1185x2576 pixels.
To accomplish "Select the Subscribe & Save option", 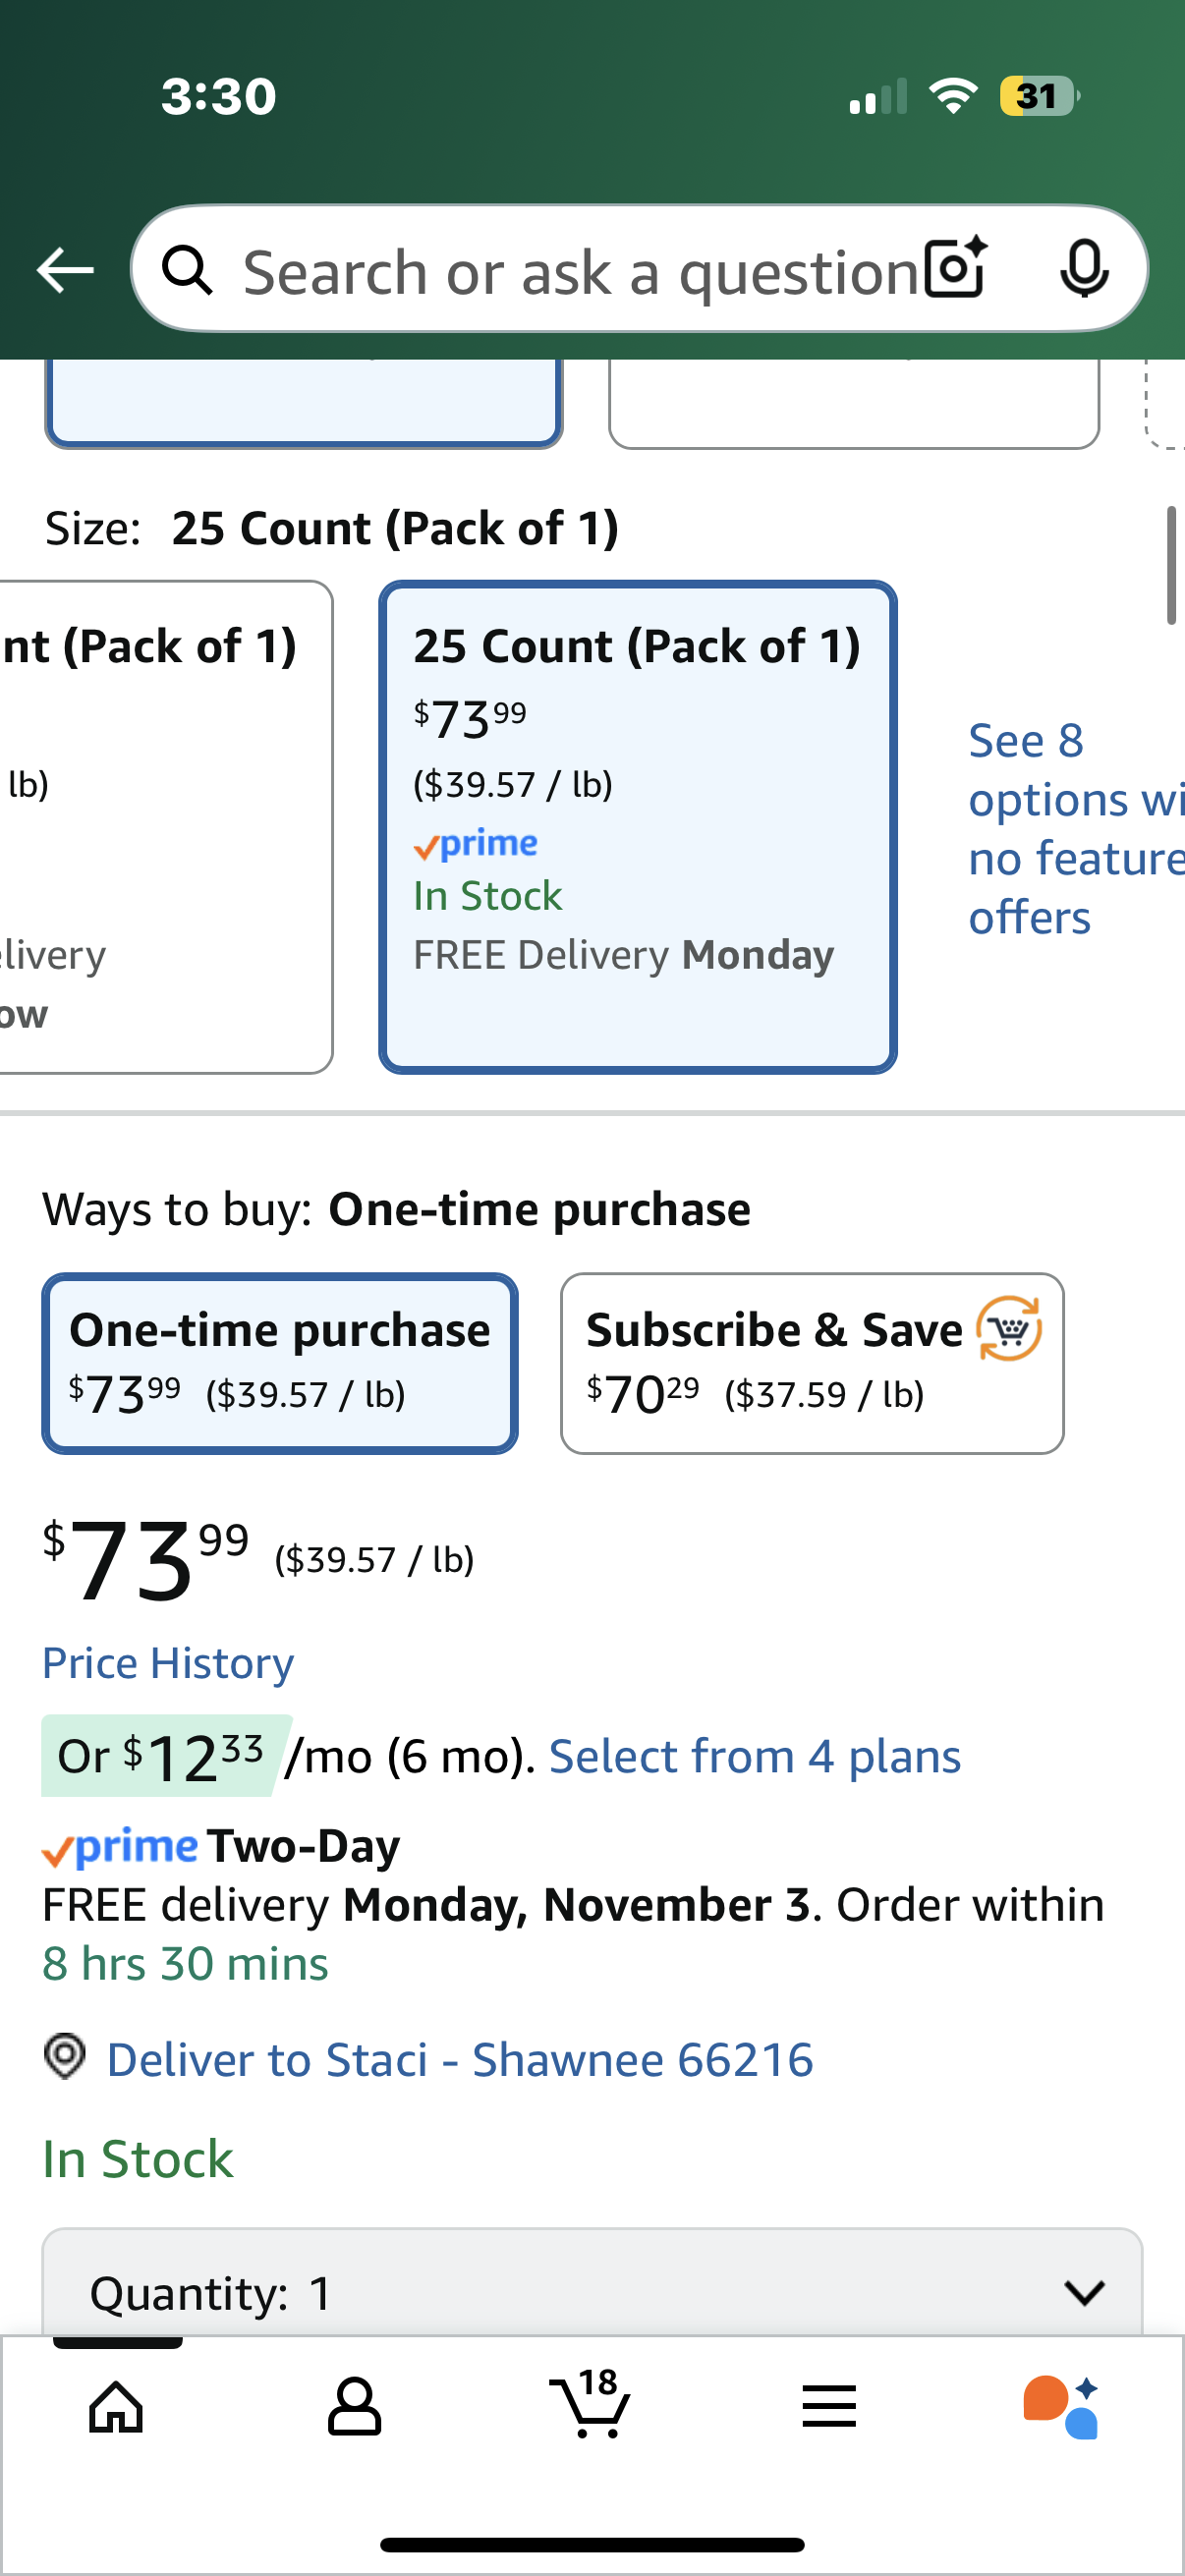I will (x=812, y=1363).
